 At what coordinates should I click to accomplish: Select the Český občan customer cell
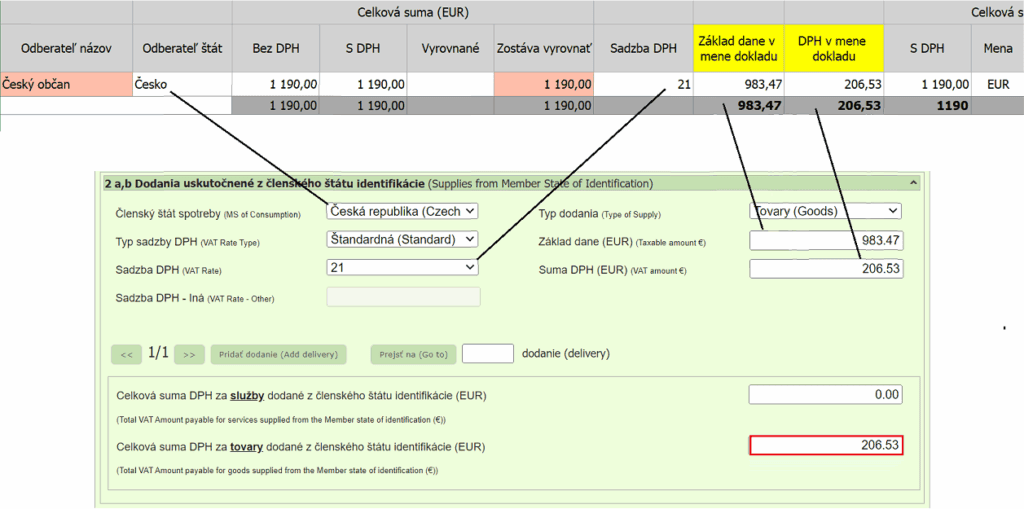click(x=66, y=85)
